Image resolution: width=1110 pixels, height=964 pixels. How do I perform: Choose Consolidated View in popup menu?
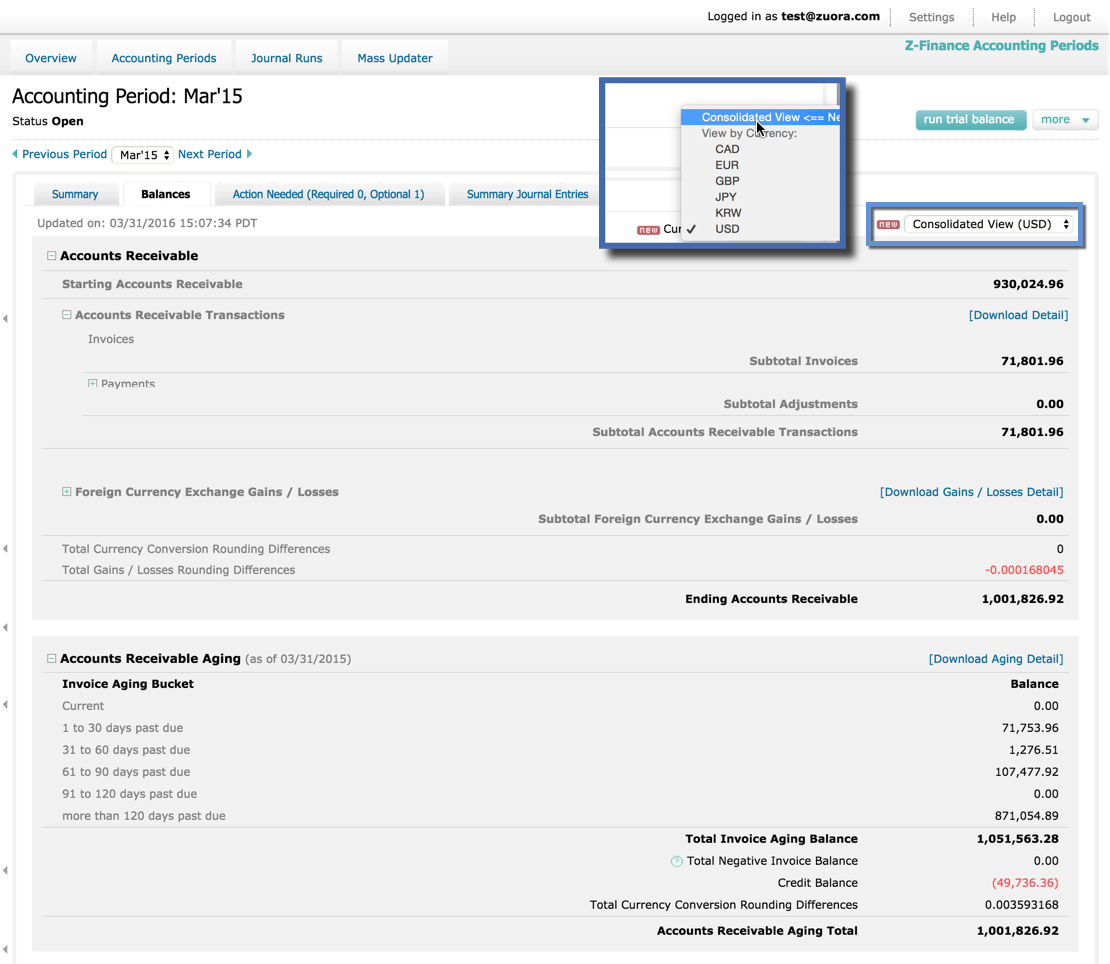tap(760, 117)
